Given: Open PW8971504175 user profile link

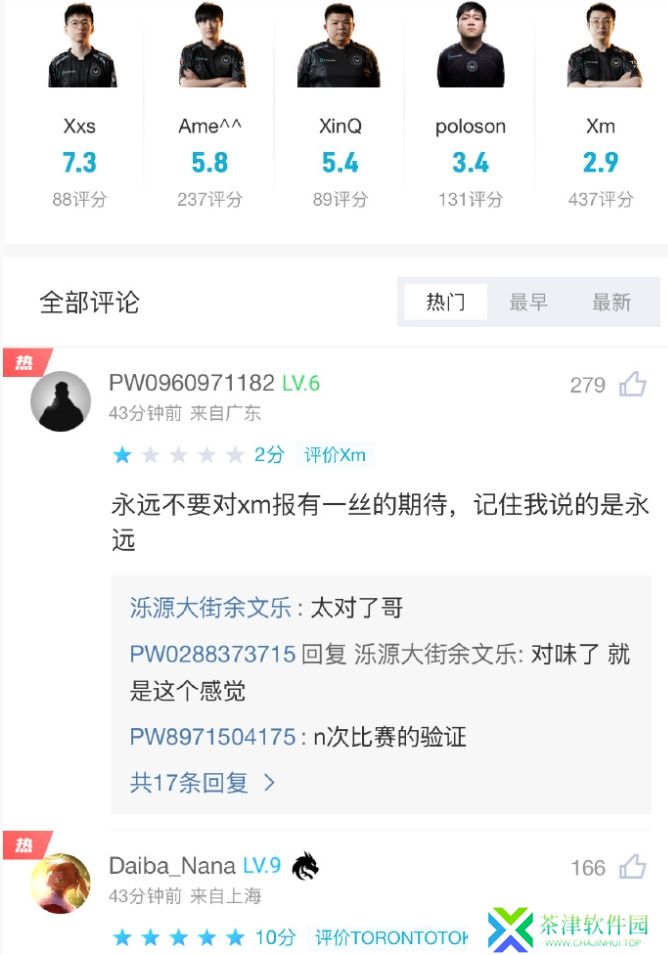Looking at the screenshot, I should (213, 737).
